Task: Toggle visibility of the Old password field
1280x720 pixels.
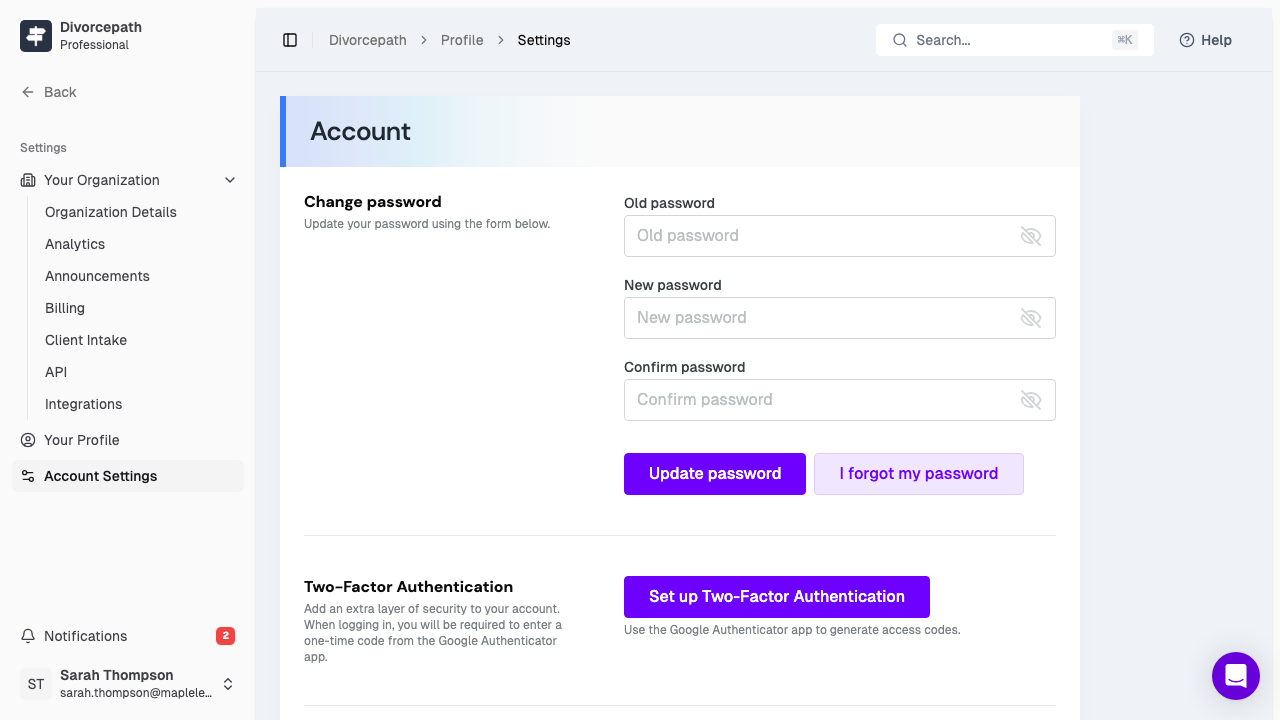Action: pyautogui.click(x=1030, y=236)
